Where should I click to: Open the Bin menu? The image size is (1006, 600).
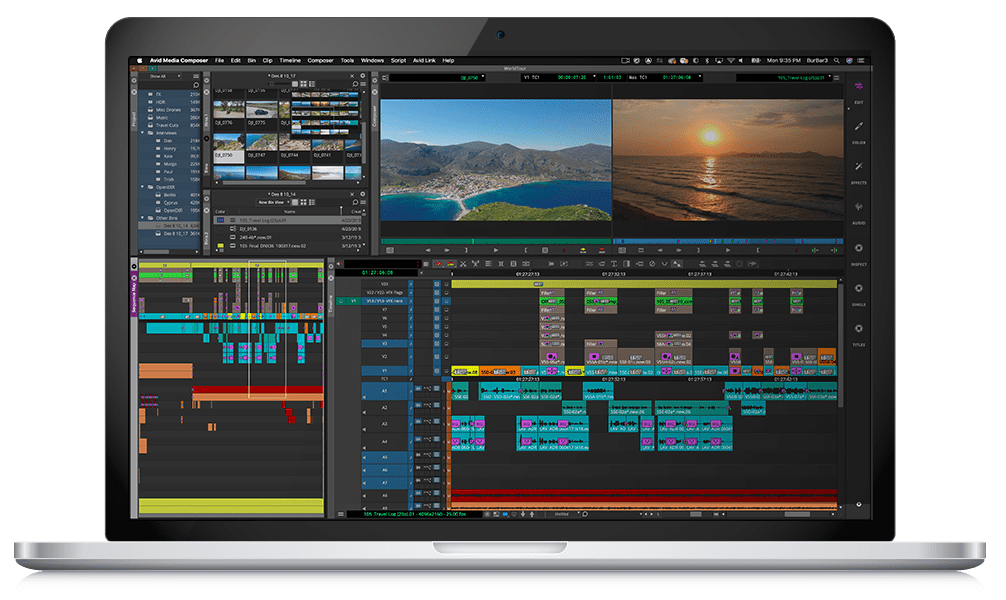252,60
